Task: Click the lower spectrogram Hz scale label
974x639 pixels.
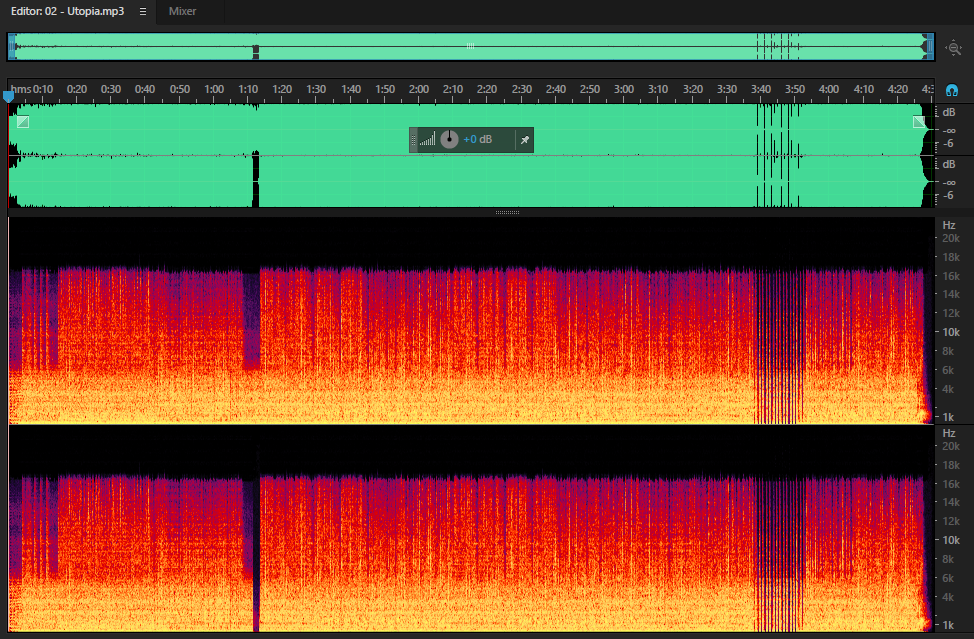Action: 949,433
